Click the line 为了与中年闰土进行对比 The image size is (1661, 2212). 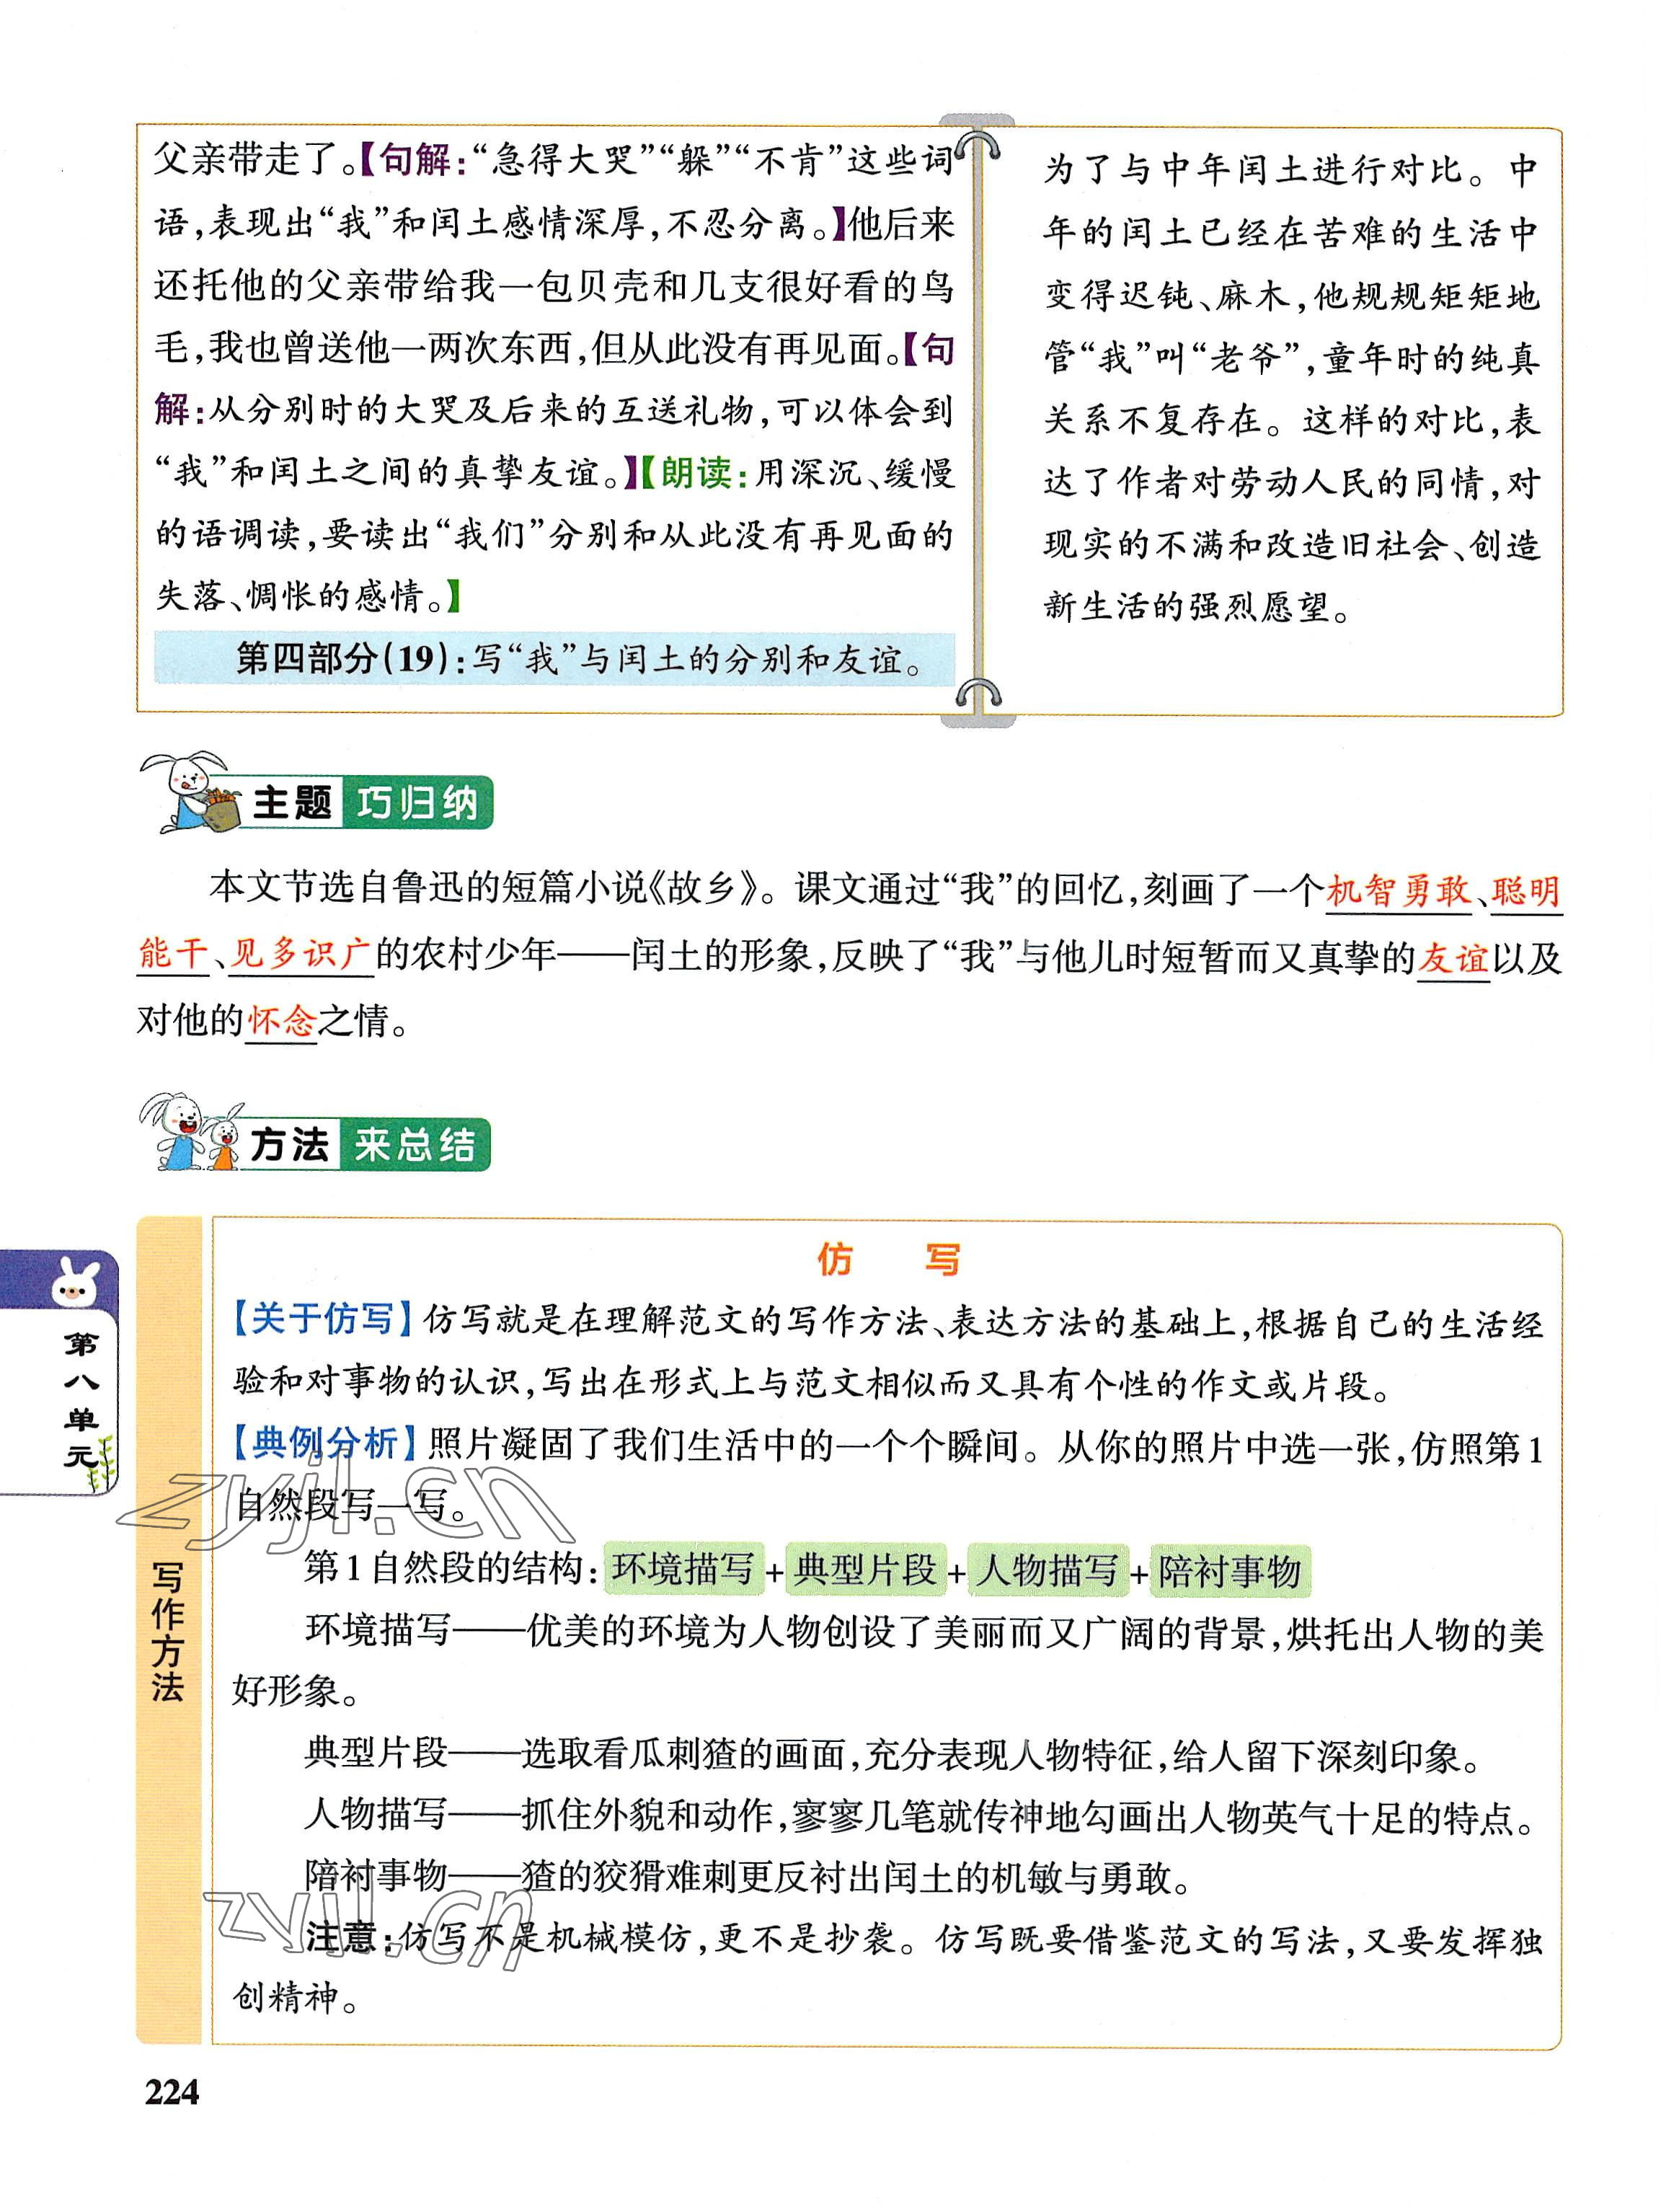[1290, 169]
